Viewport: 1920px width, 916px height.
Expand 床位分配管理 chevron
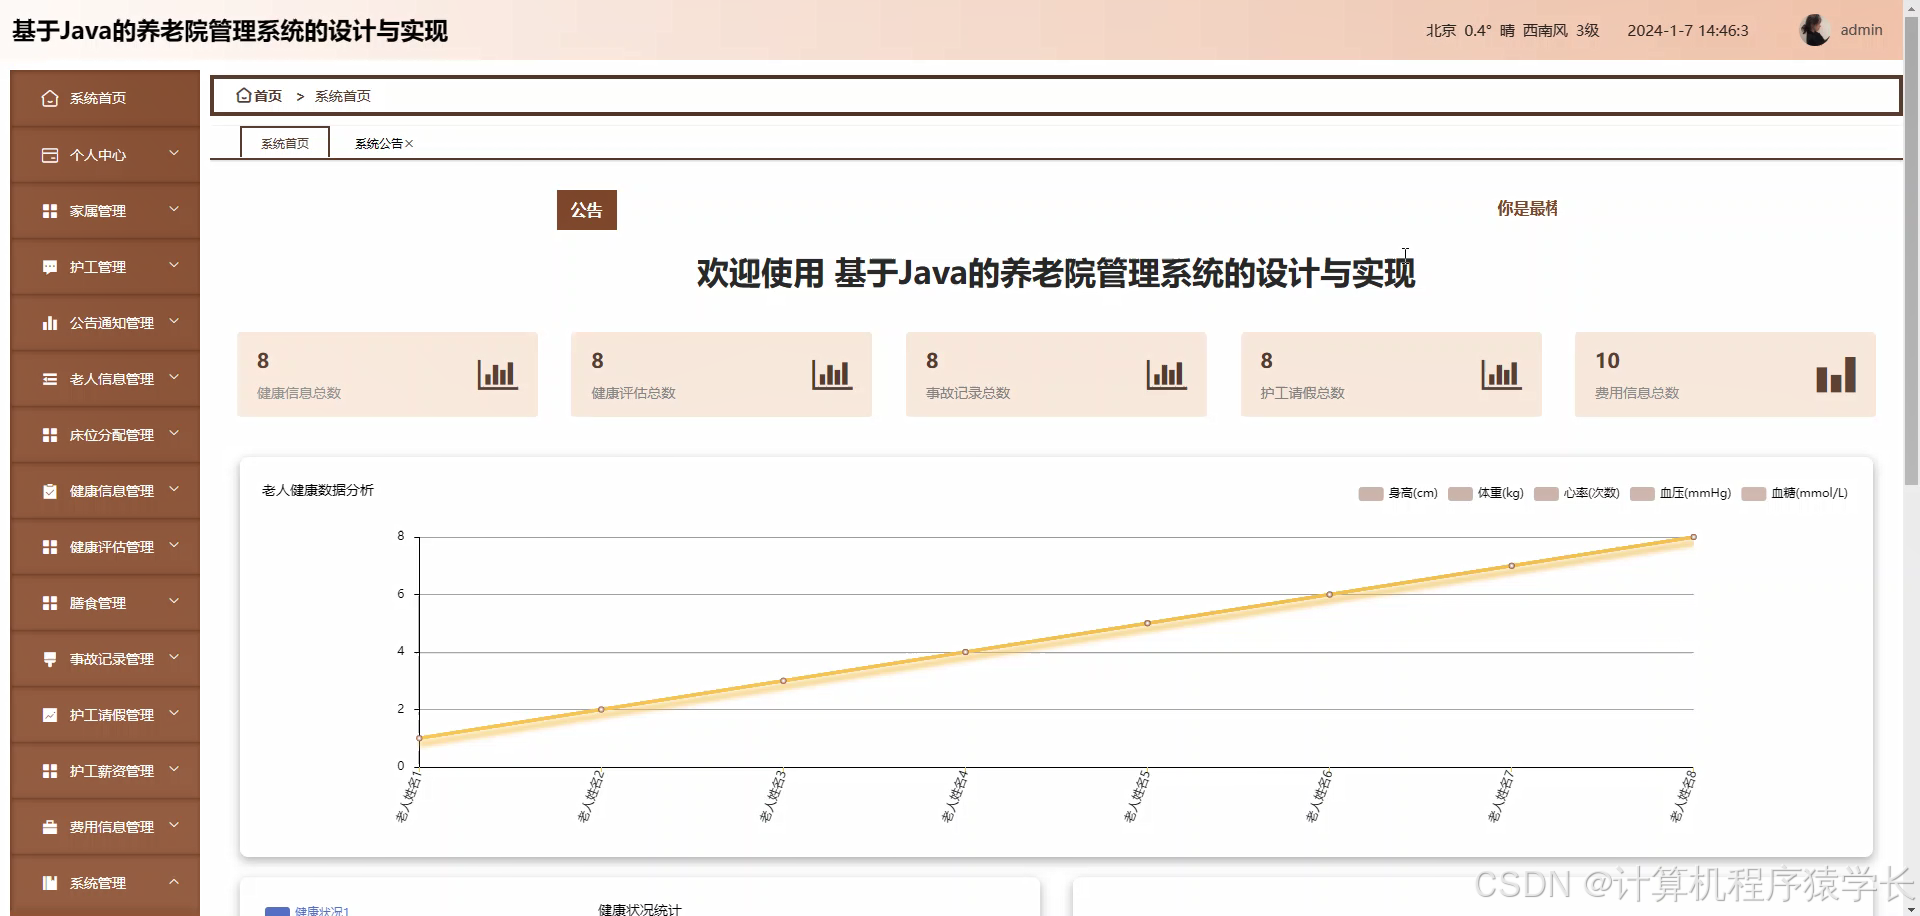(x=174, y=434)
